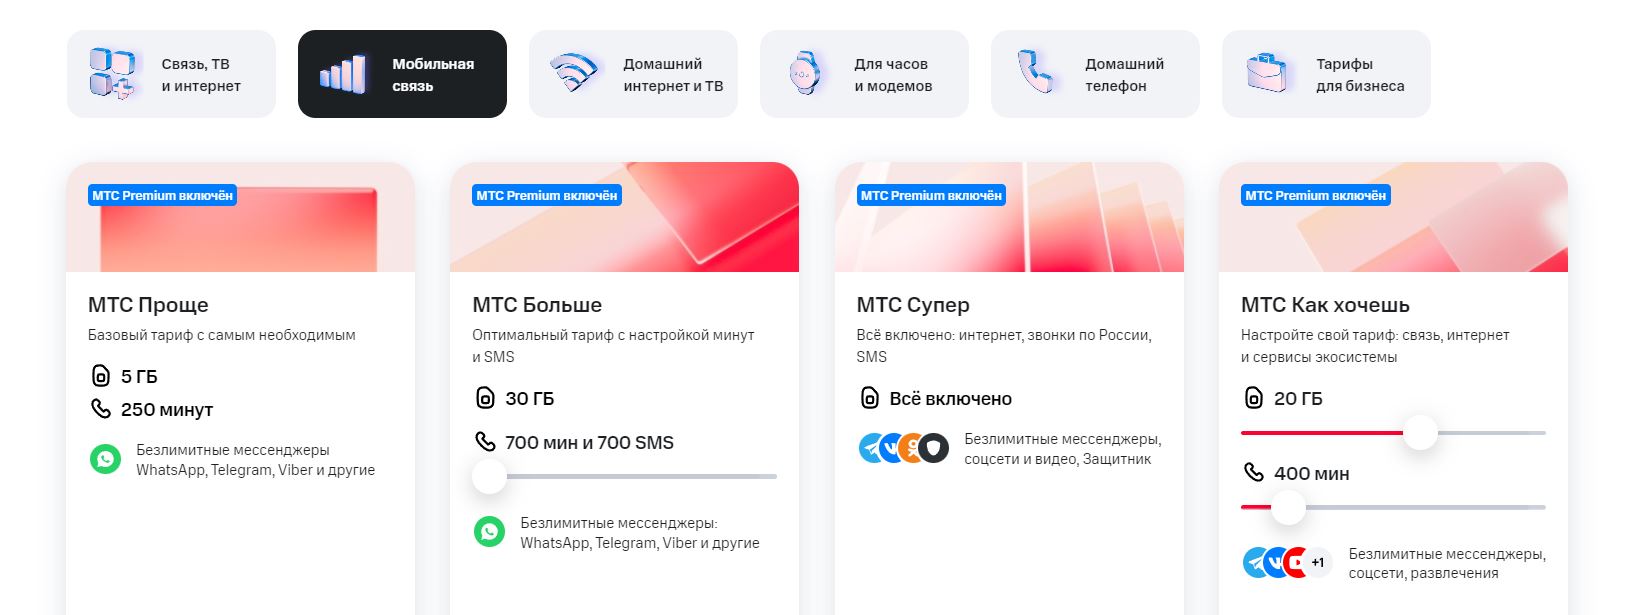Click the smartwatch icon Для часов и модемов
The height and width of the screenshot is (615, 1631).
tap(804, 73)
